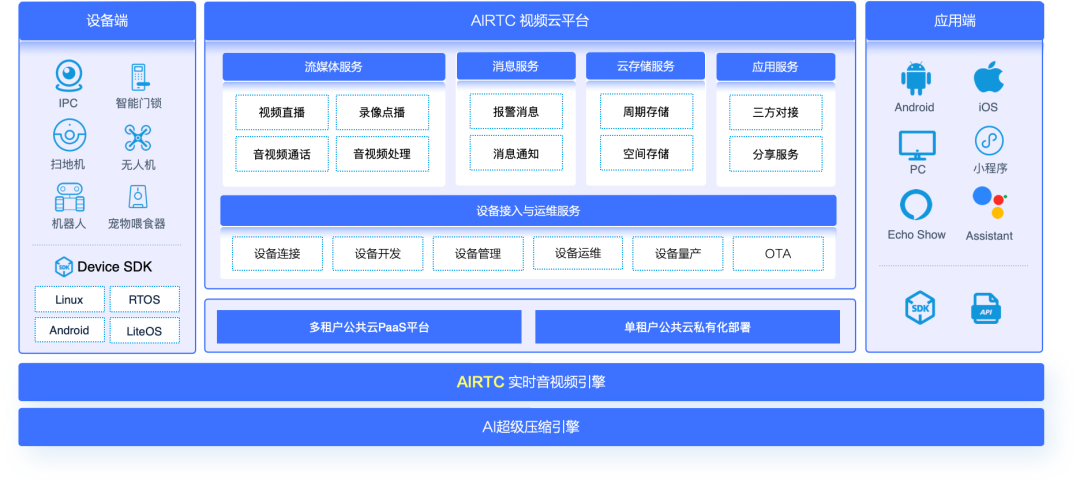The width and height of the screenshot is (1080, 483).
Task: Select the Google Assistant dots icon
Action: pyautogui.click(x=990, y=203)
